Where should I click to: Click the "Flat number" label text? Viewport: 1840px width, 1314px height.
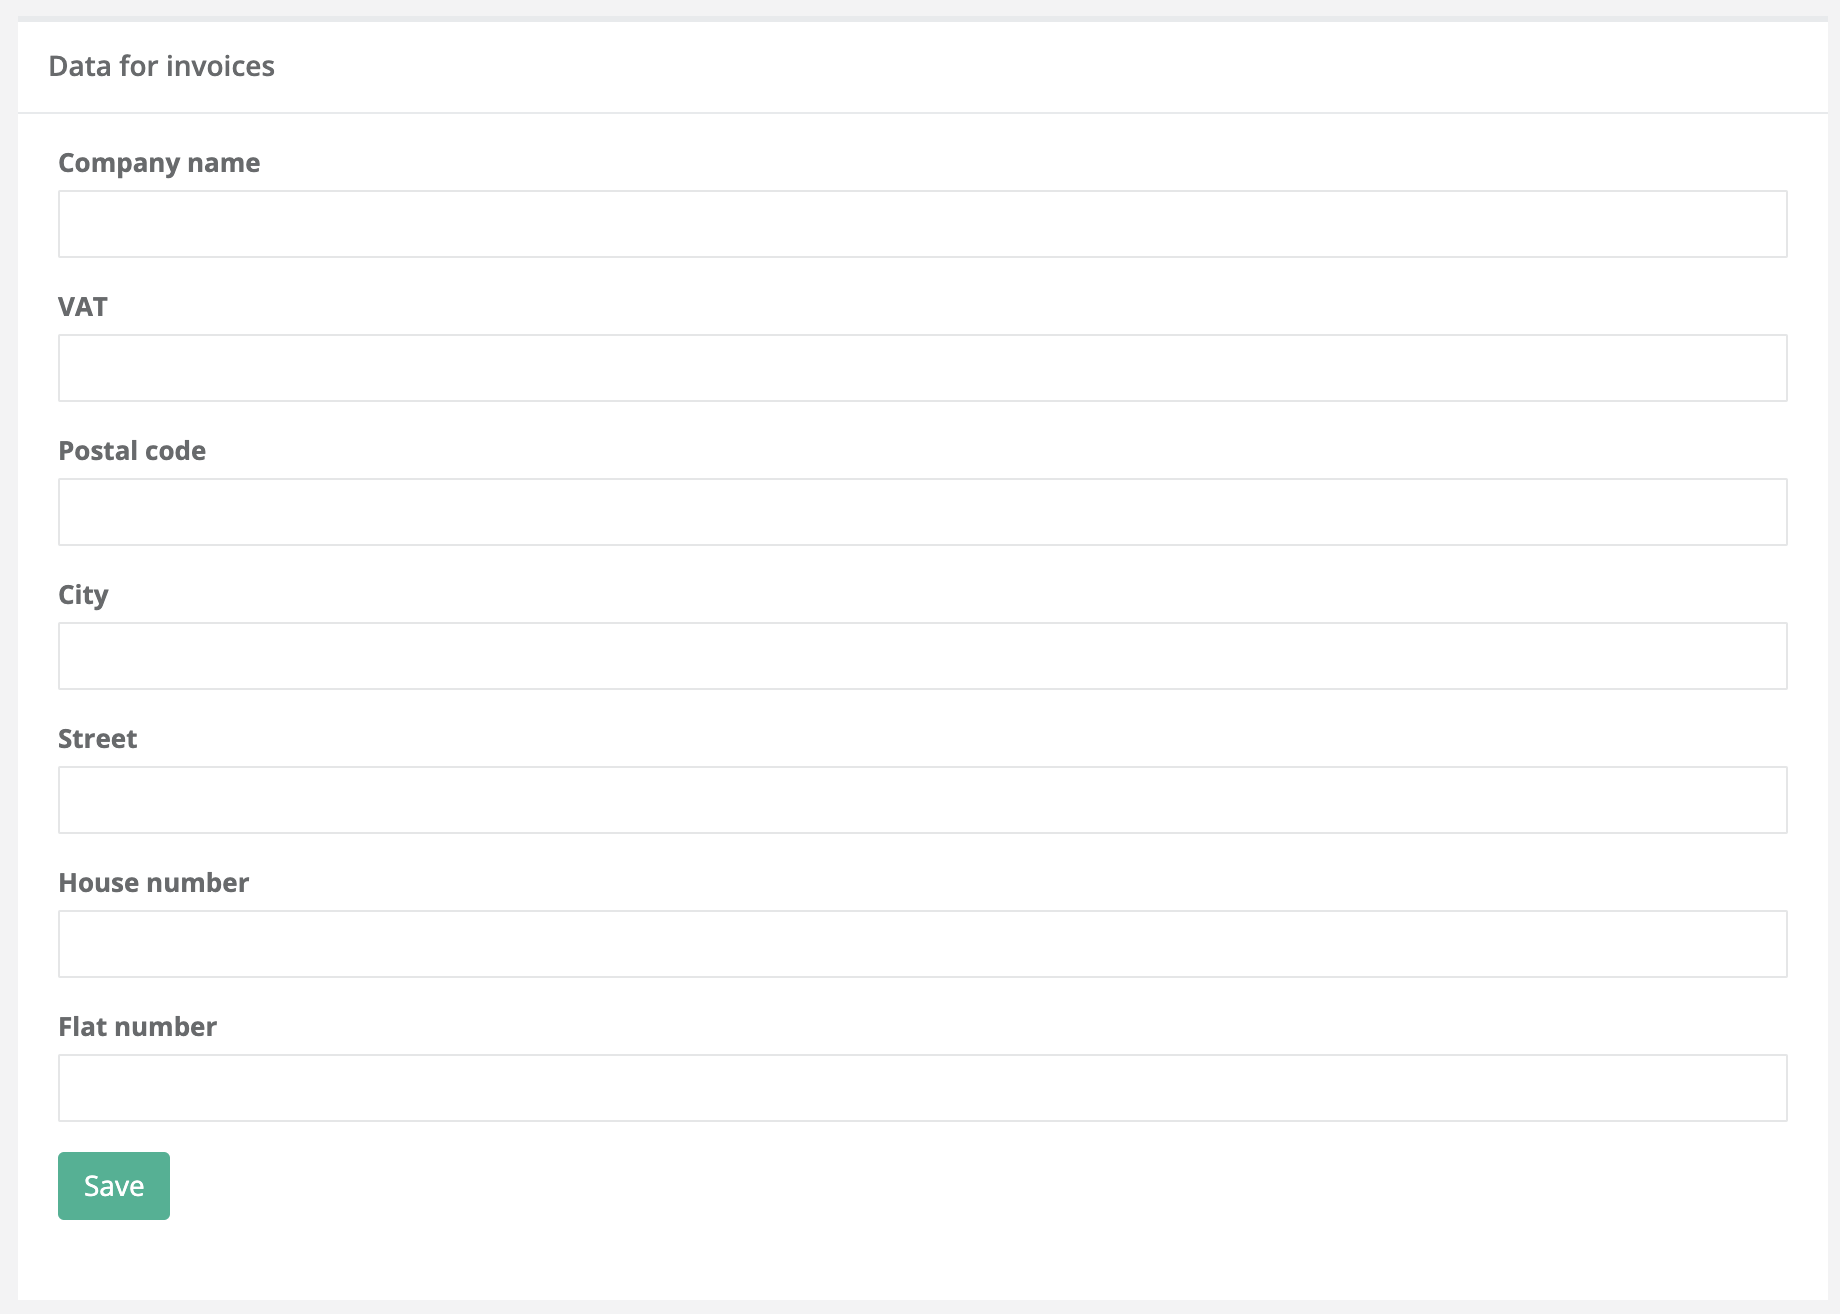click(x=137, y=1027)
